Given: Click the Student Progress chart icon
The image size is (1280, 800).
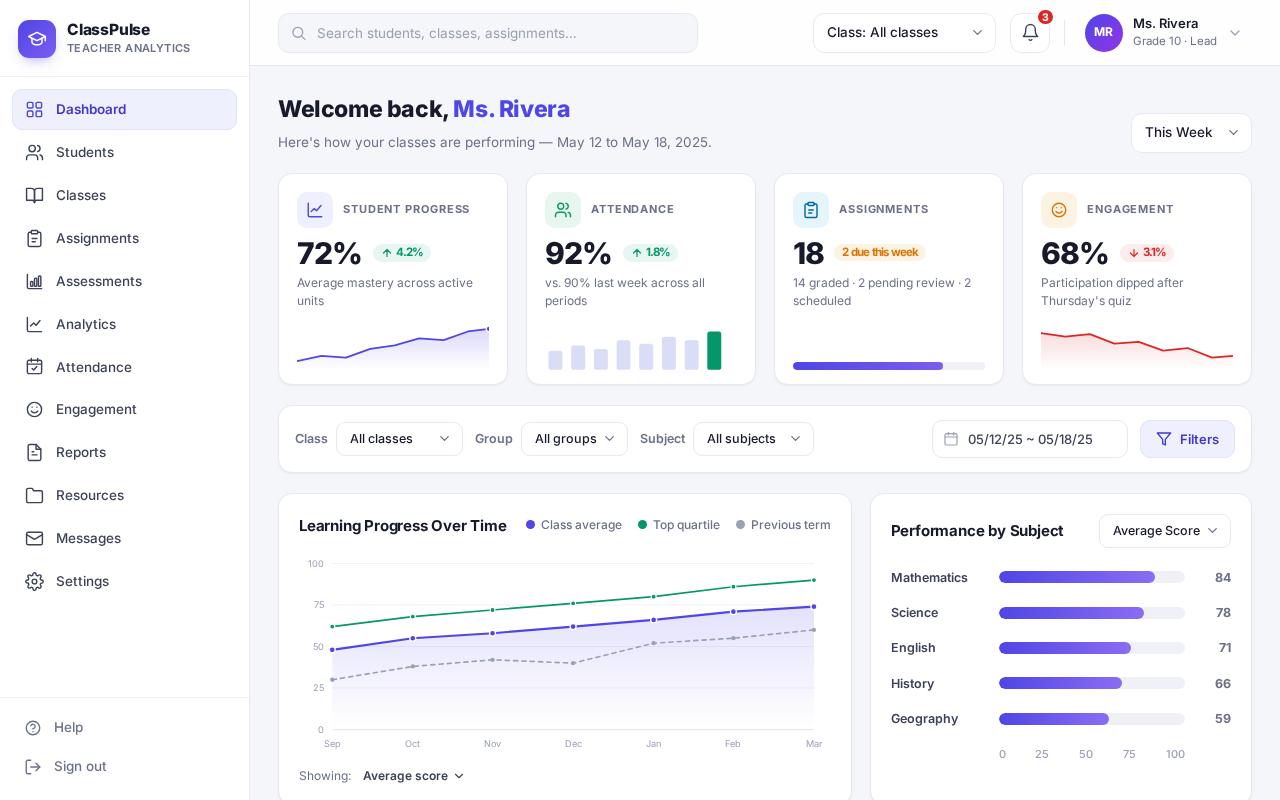Looking at the screenshot, I should pos(315,210).
